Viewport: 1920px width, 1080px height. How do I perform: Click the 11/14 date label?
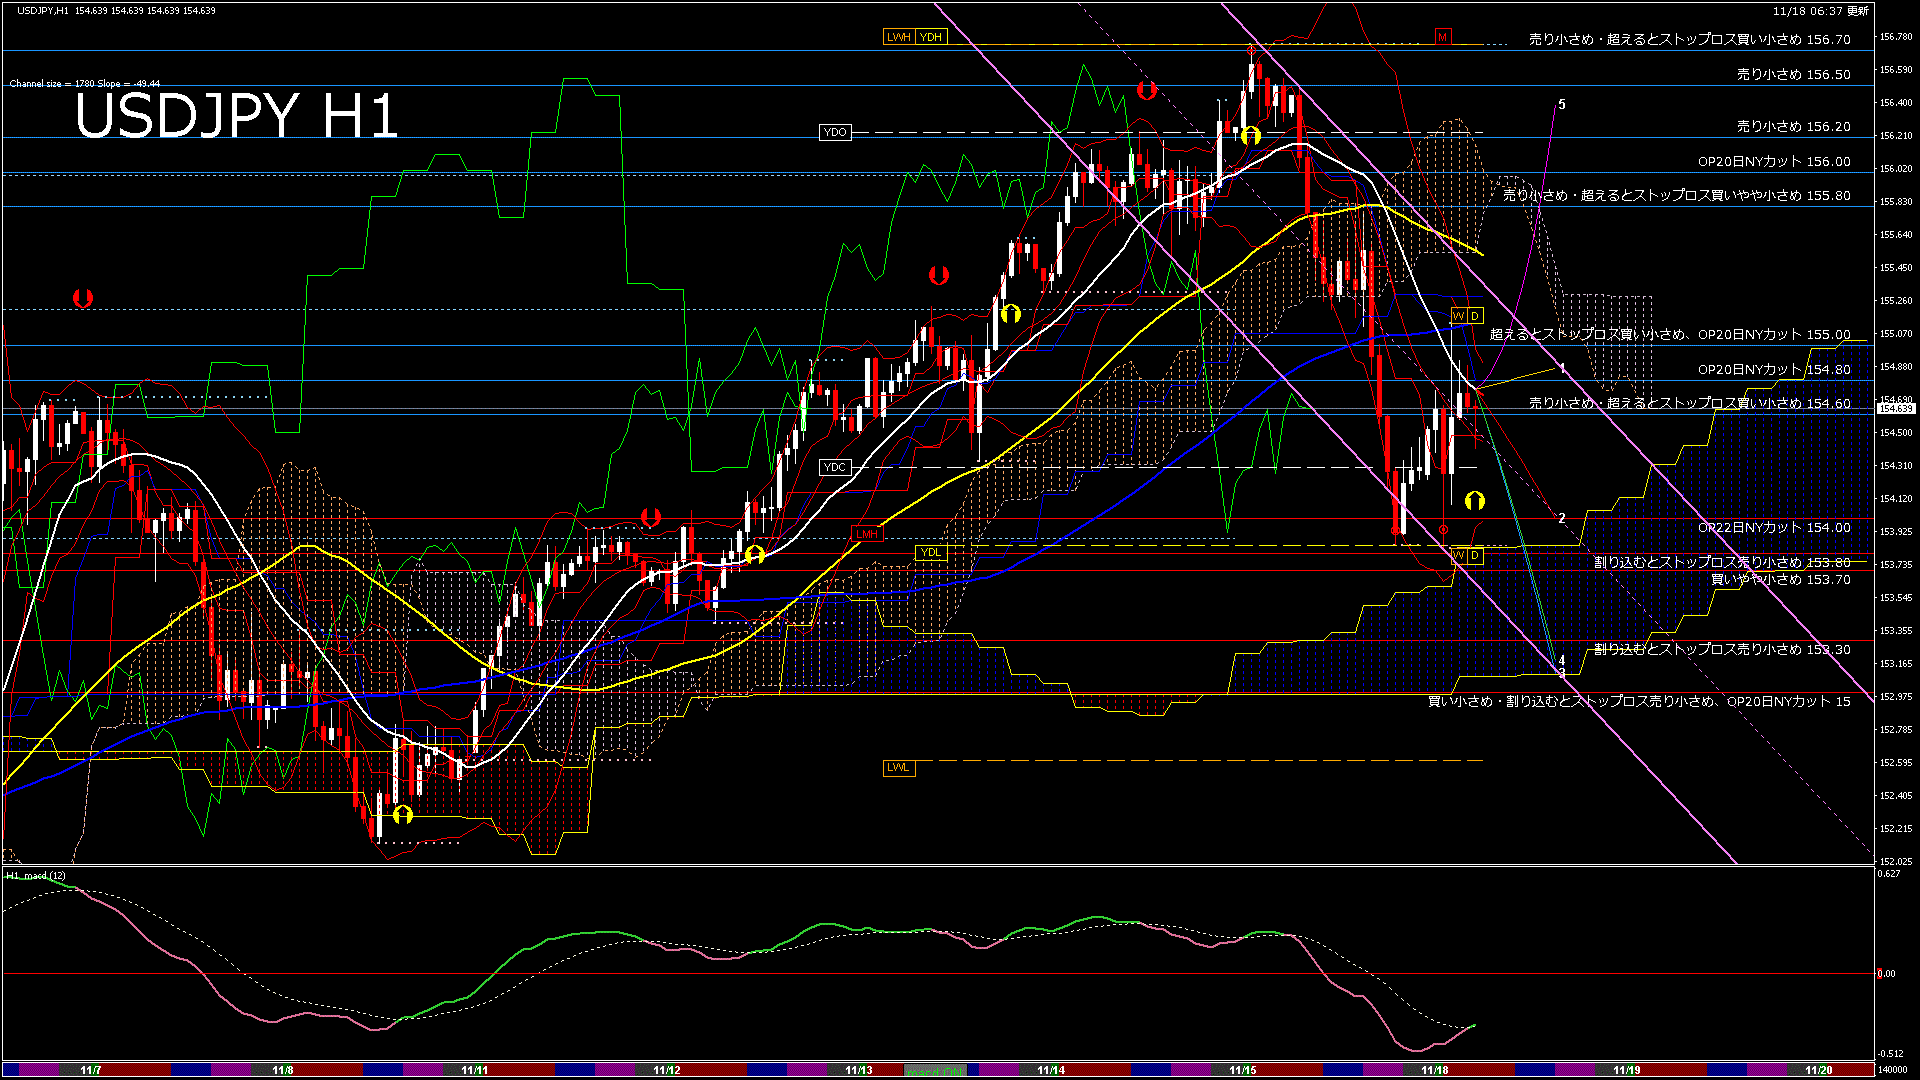coord(1051,1070)
